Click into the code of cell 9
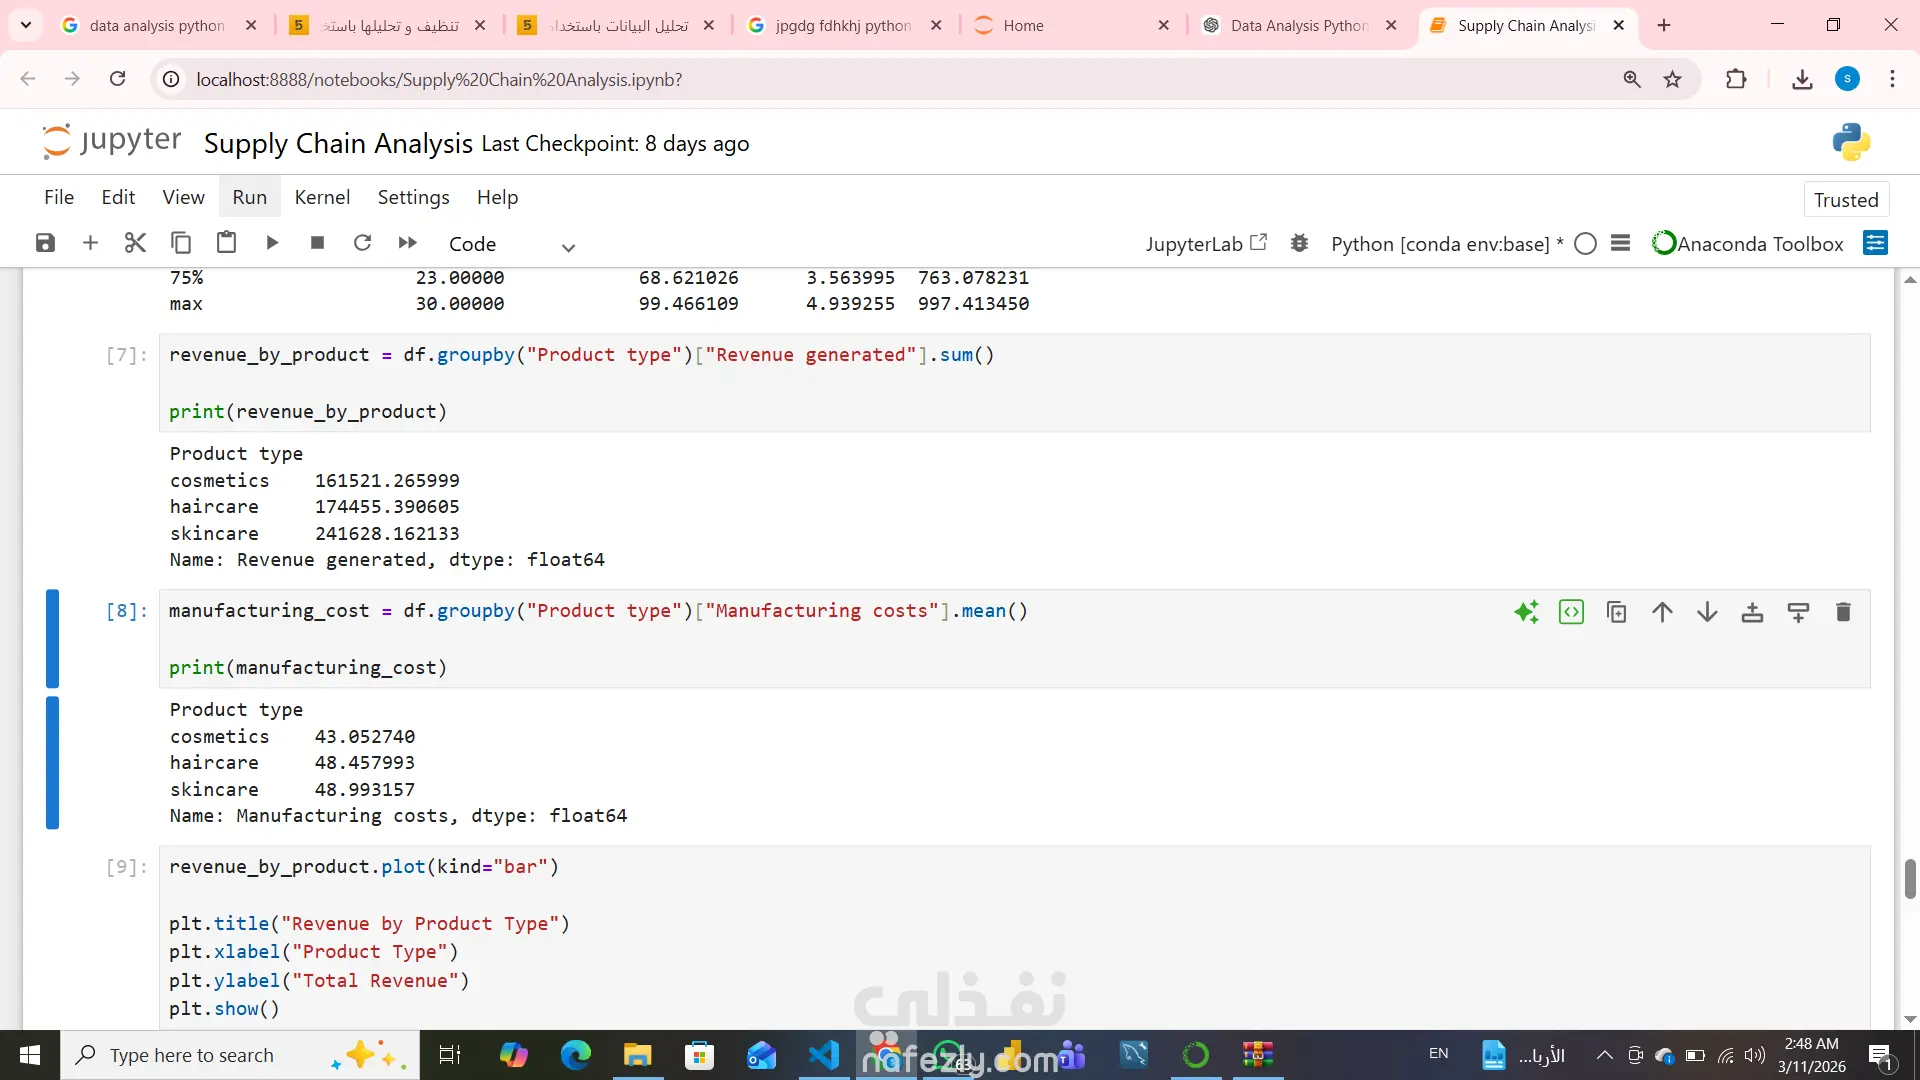 coord(1014,937)
